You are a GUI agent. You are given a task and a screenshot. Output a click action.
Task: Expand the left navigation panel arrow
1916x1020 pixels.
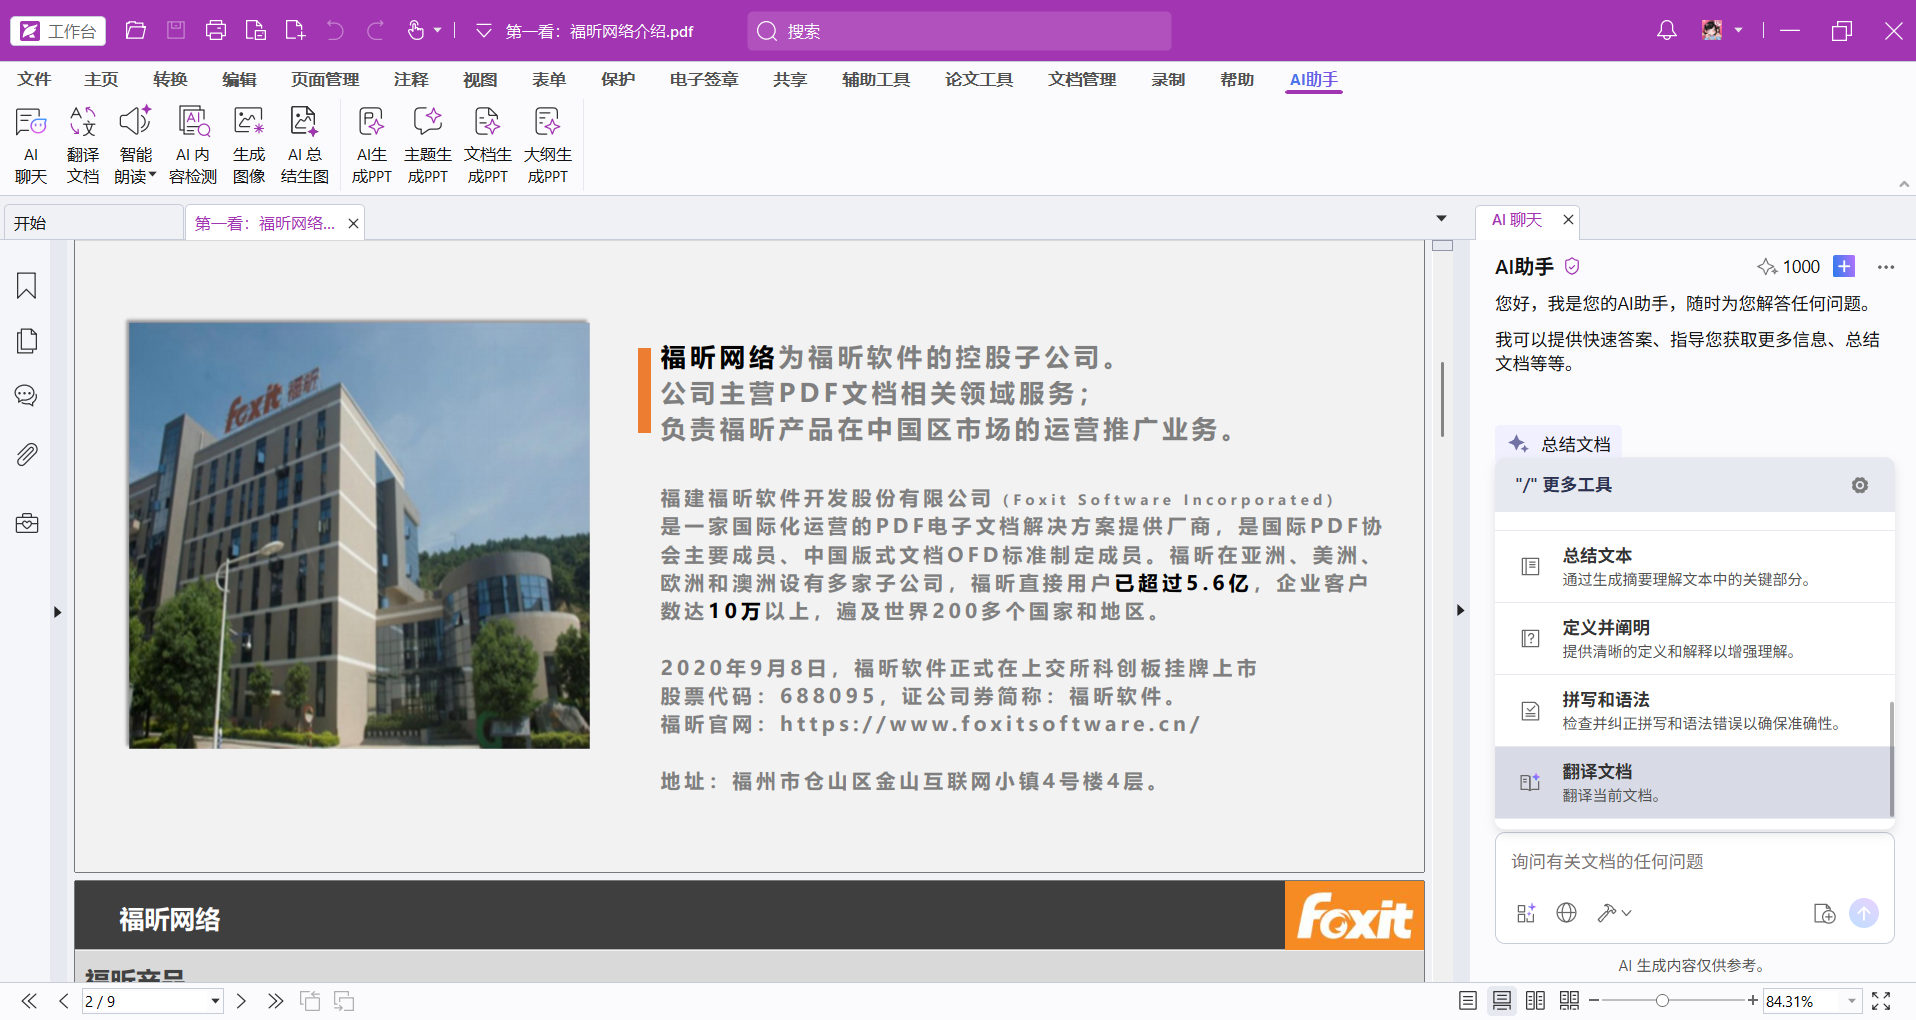pos(57,612)
